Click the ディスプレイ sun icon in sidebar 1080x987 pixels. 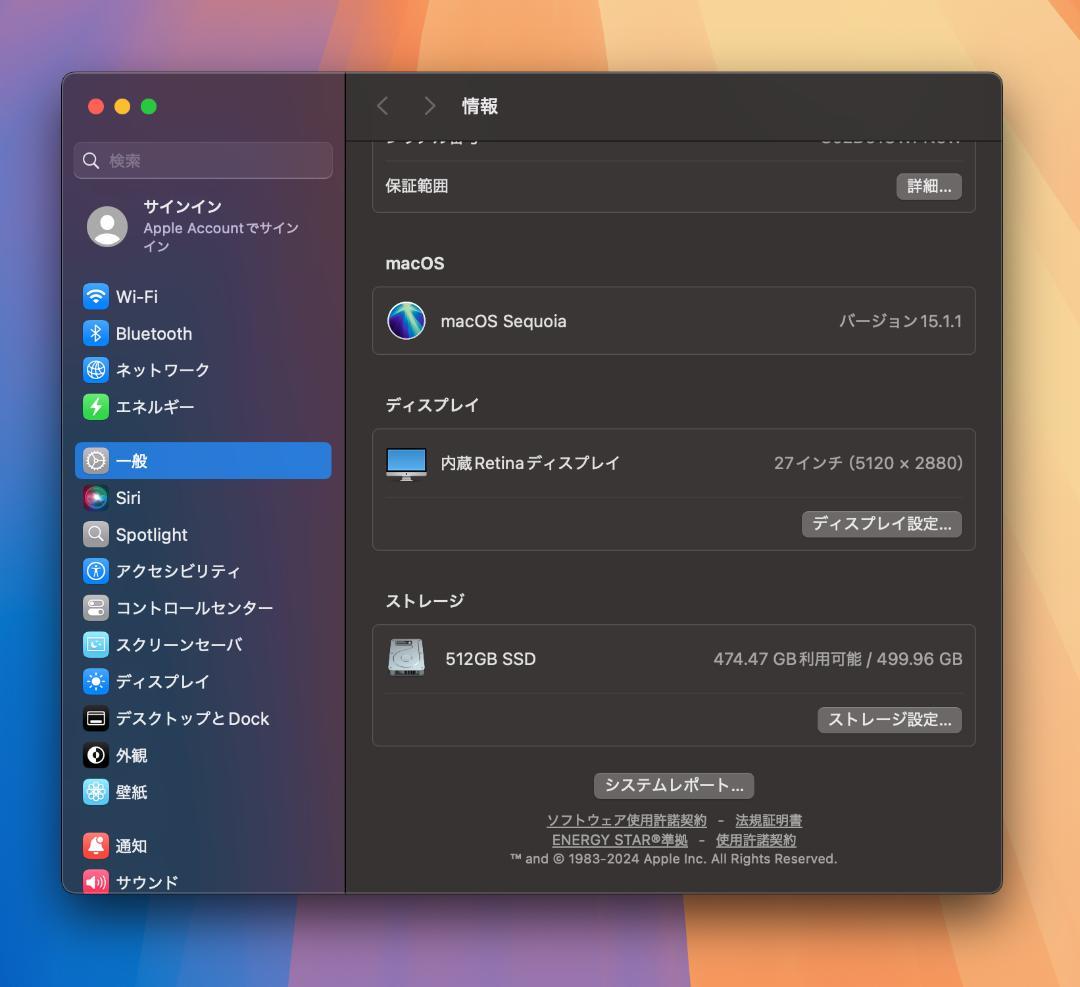click(x=96, y=682)
